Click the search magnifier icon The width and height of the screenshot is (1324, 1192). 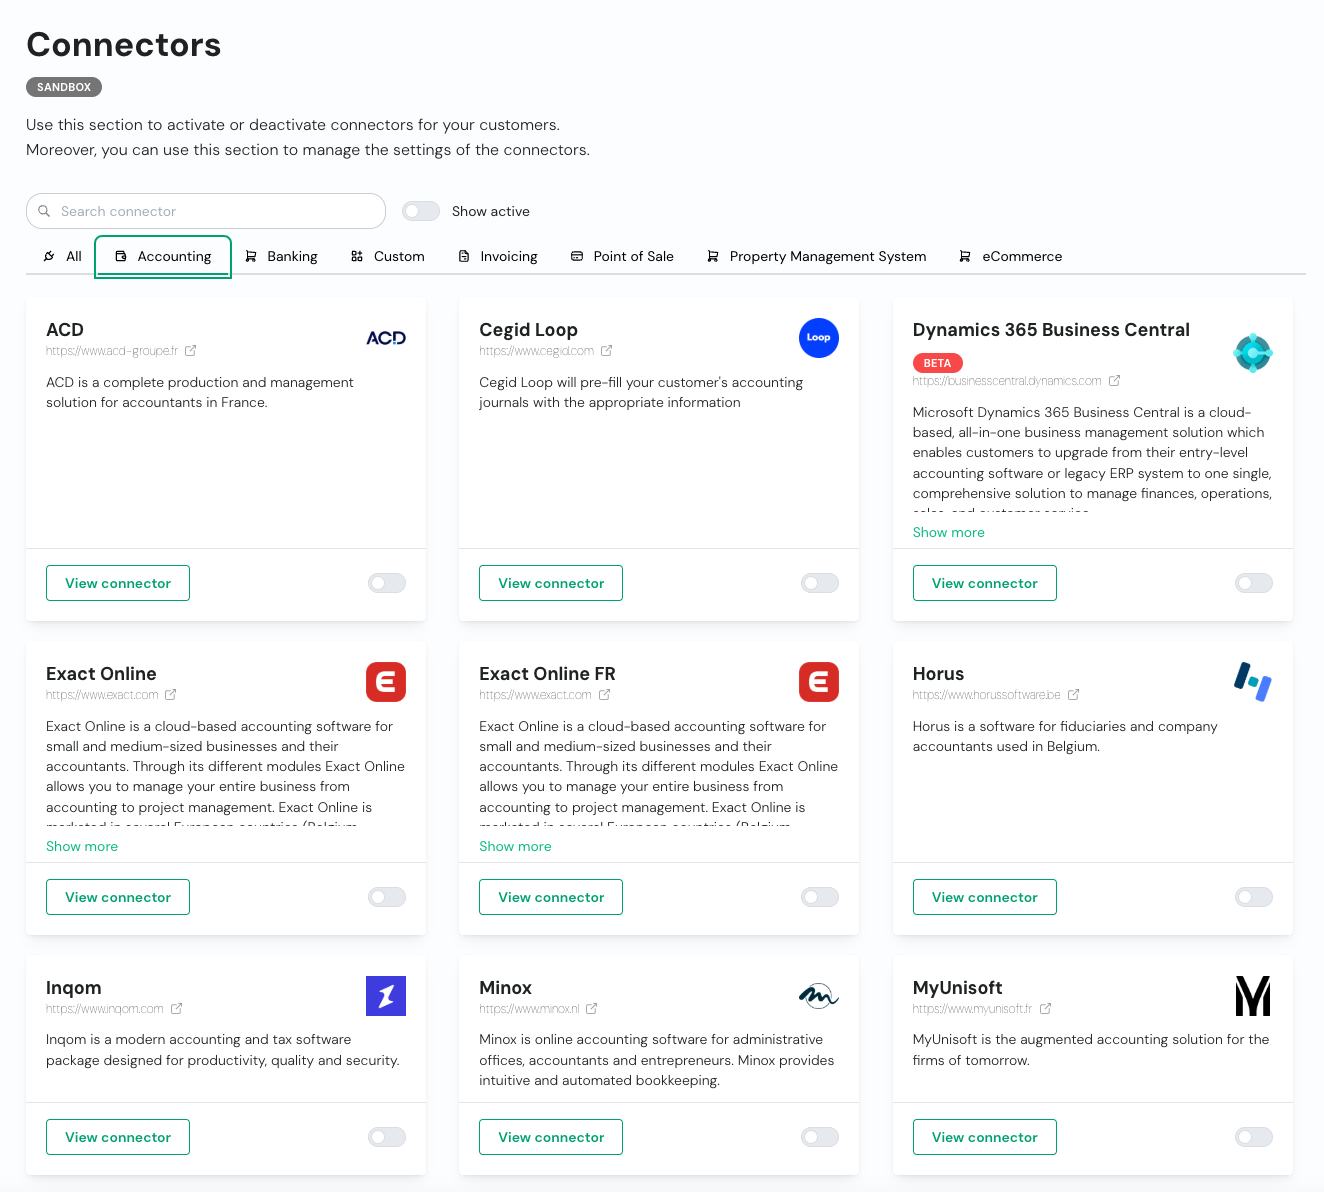44,211
